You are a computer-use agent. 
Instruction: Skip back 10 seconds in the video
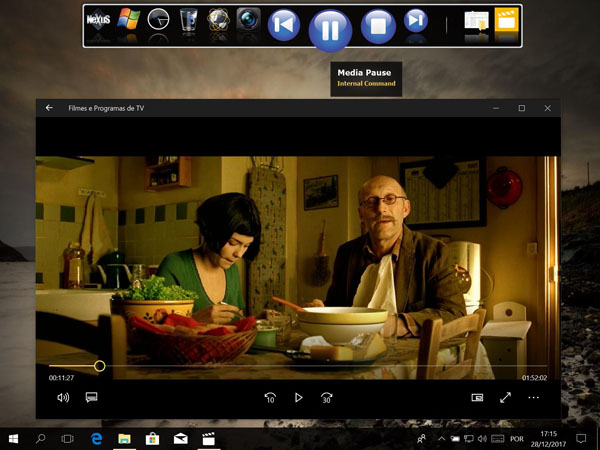(270, 397)
